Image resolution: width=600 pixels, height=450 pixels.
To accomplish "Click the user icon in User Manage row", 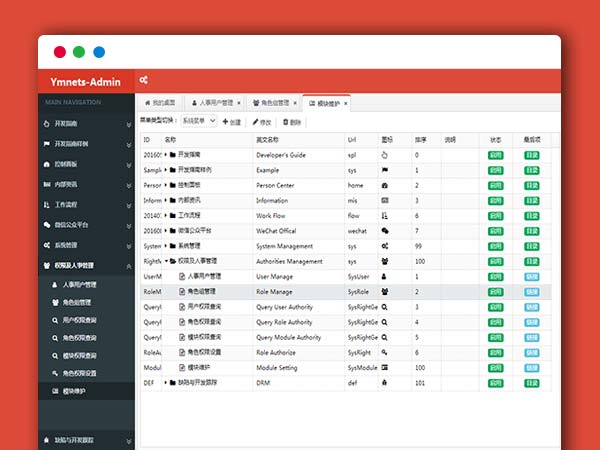I will point(384,275).
